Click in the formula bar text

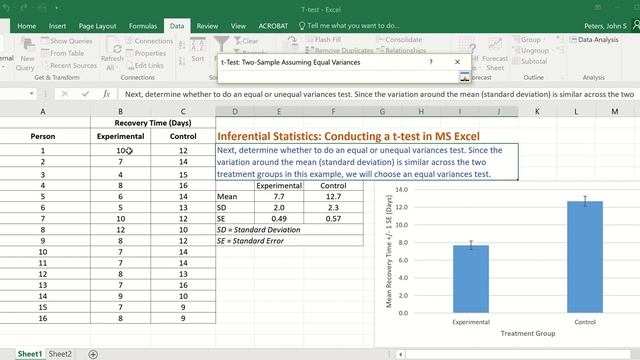(x=379, y=94)
